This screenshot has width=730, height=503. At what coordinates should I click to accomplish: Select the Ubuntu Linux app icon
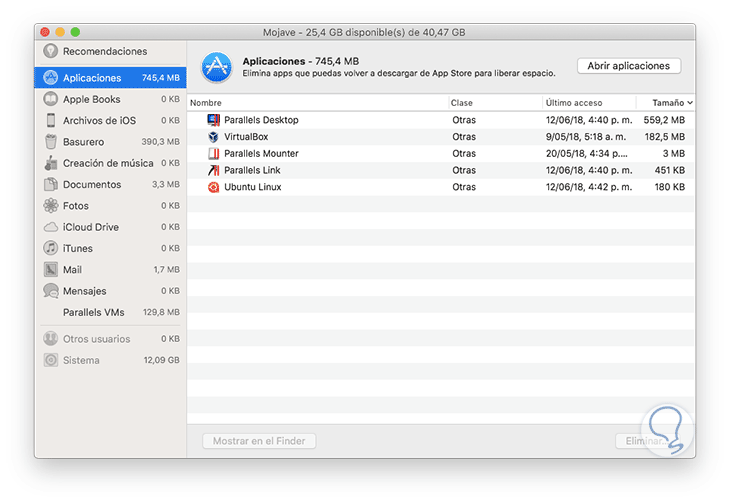click(x=213, y=187)
